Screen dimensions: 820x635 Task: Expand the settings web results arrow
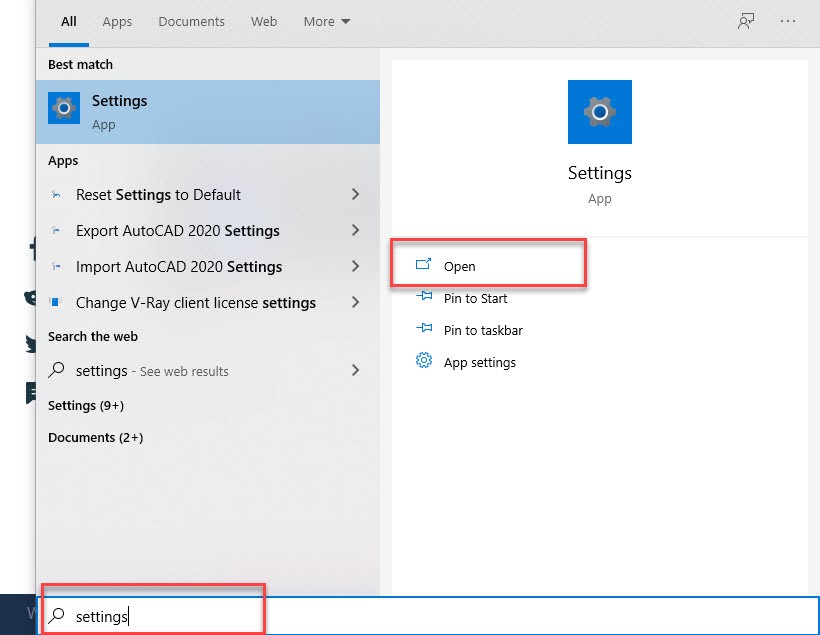(356, 370)
